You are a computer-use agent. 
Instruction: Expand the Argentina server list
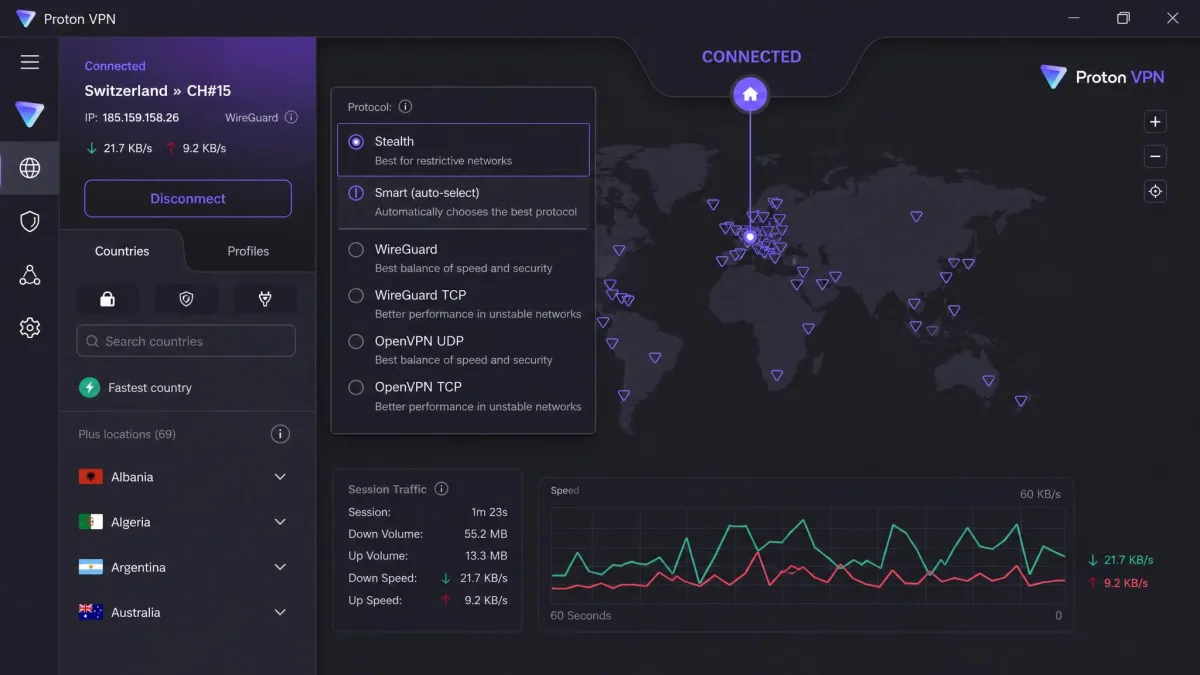click(280, 567)
